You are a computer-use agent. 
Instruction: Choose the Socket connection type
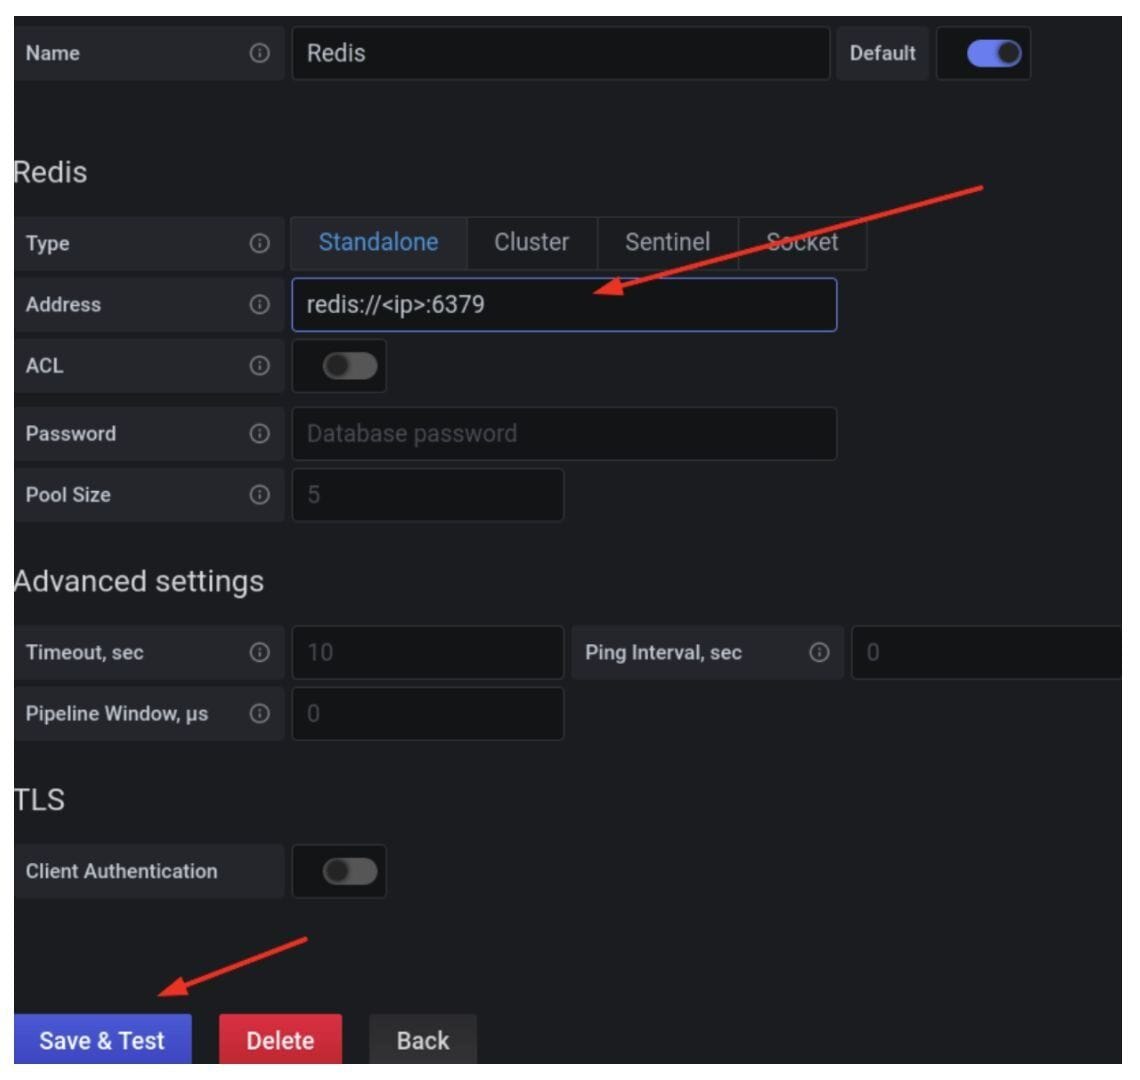[803, 241]
